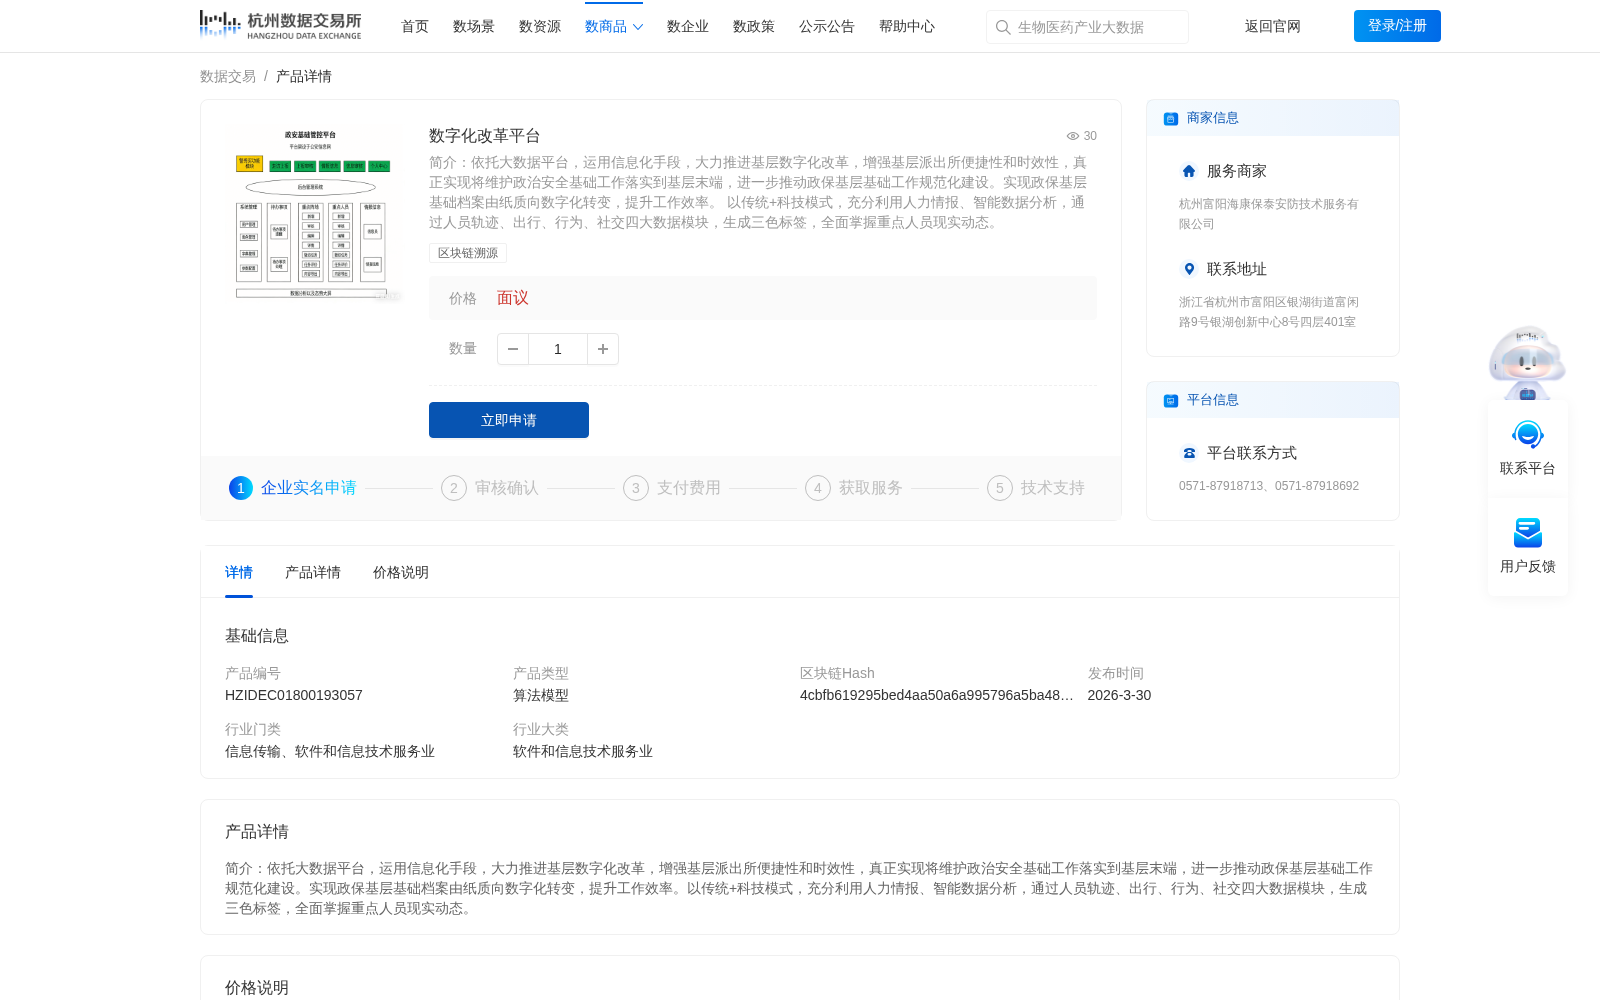Image resolution: width=1600 pixels, height=1000 pixels.
Task: Click merchant name 杭州富阳海康保泰安防技术服务有限公司
Action: tap(1269, 214)
